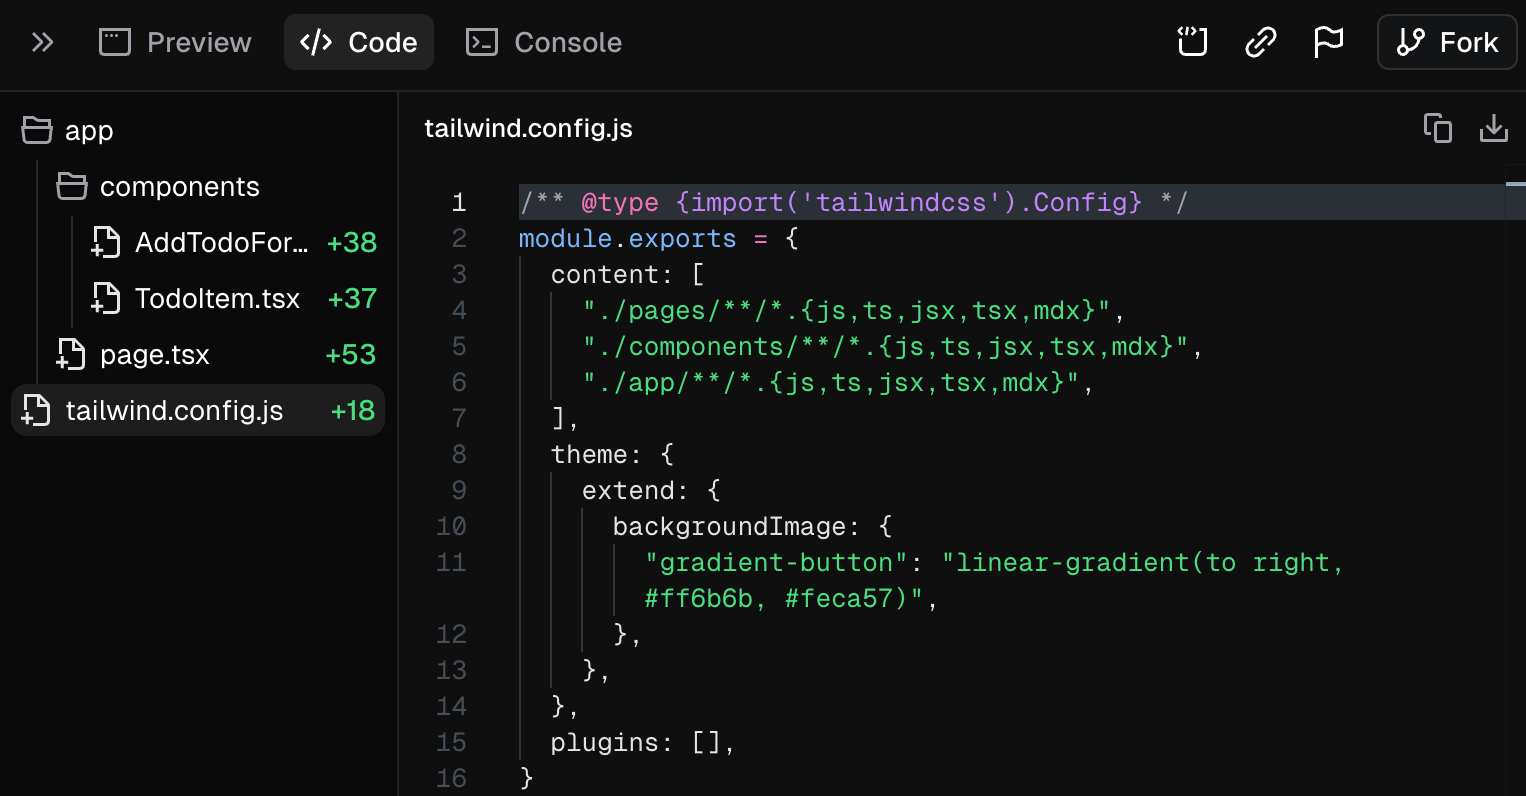1526x796 pixels.
Task: Click the "gradient-button" key string
Action: (777, 563)
